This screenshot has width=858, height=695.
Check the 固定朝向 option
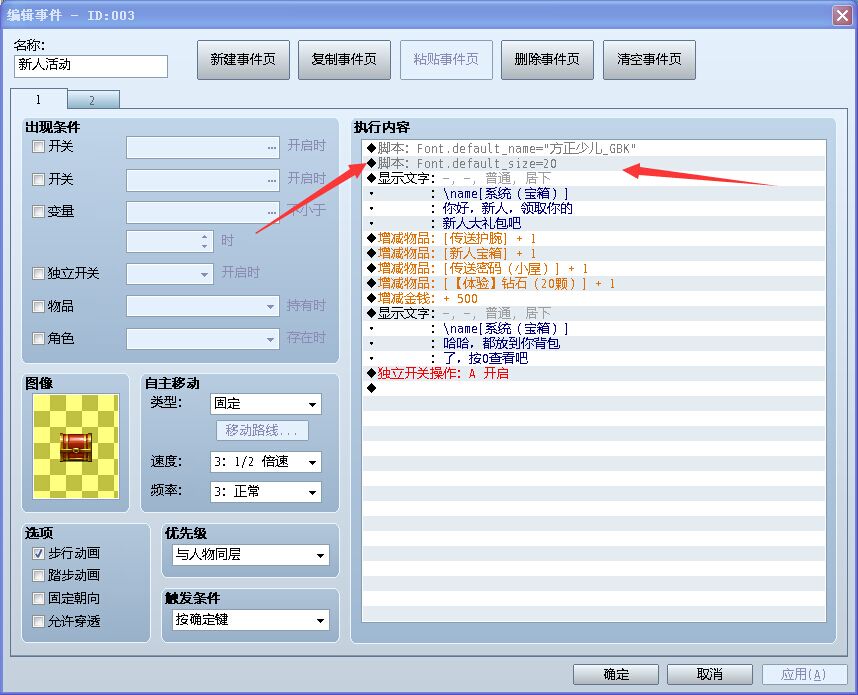click(38, 599)
